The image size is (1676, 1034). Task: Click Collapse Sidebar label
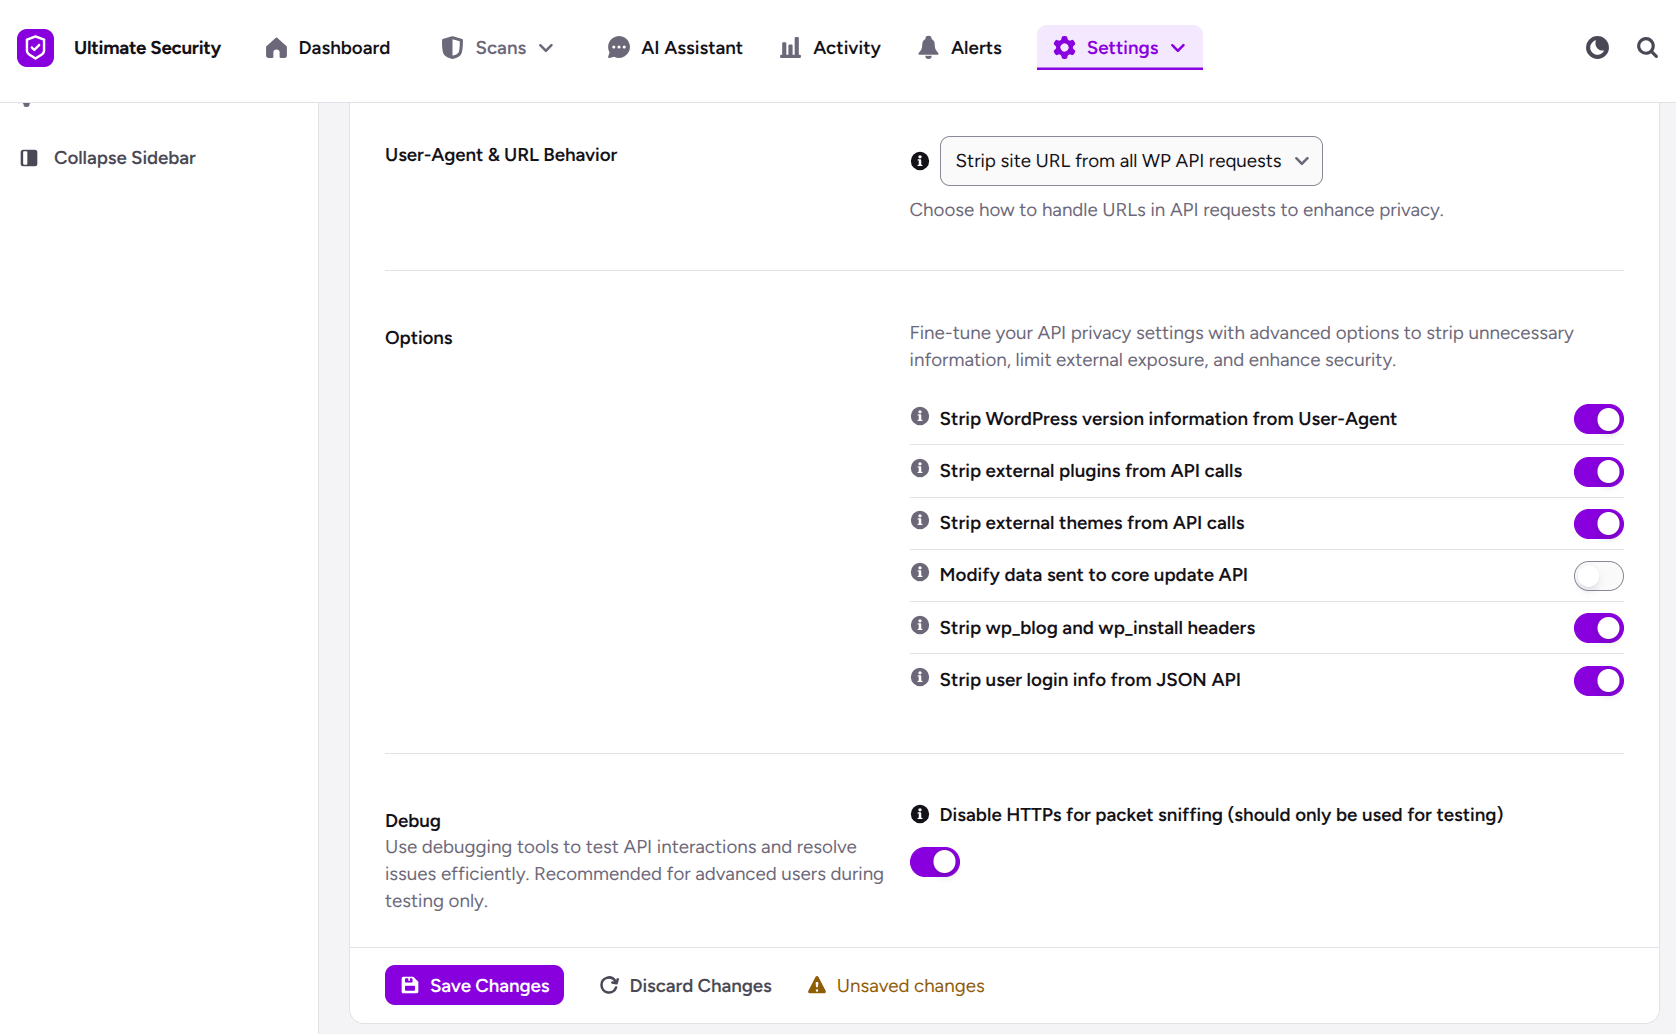[125, 158]
